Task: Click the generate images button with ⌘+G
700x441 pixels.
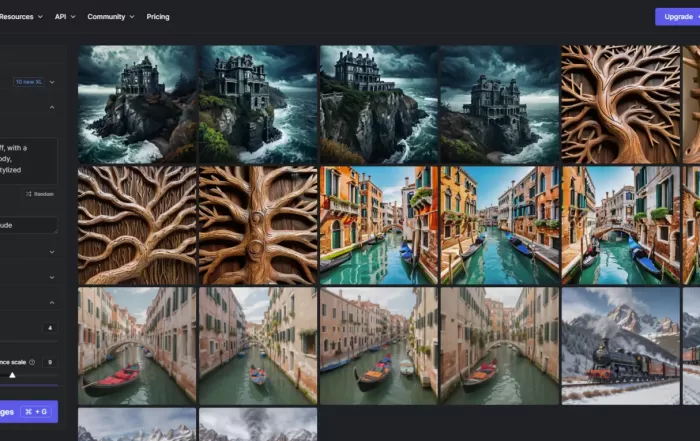Action: tap(29, 412)
